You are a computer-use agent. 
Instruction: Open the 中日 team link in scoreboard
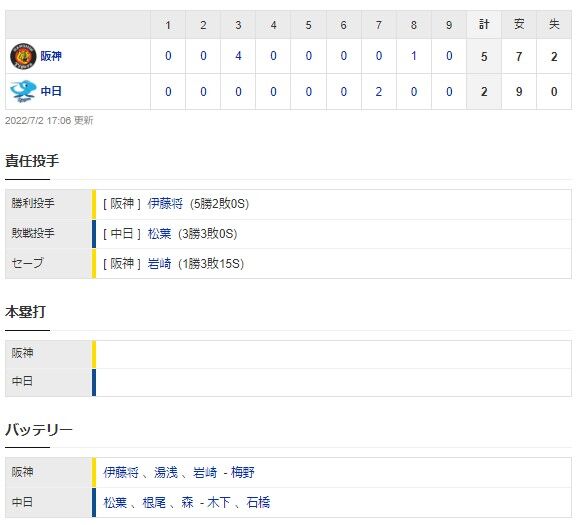tap(51, 91)
